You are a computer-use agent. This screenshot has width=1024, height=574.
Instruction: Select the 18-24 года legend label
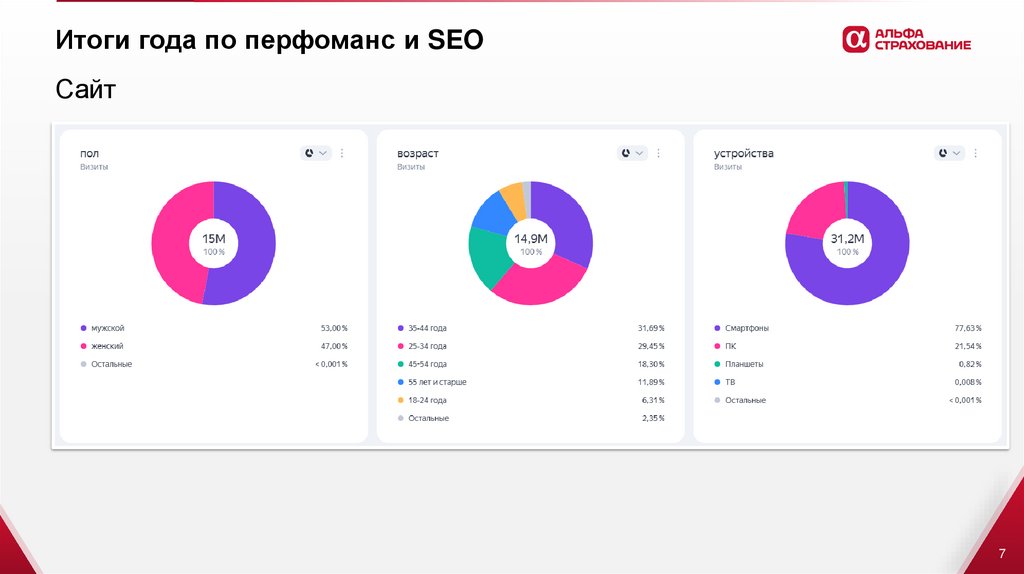(428, 400)
